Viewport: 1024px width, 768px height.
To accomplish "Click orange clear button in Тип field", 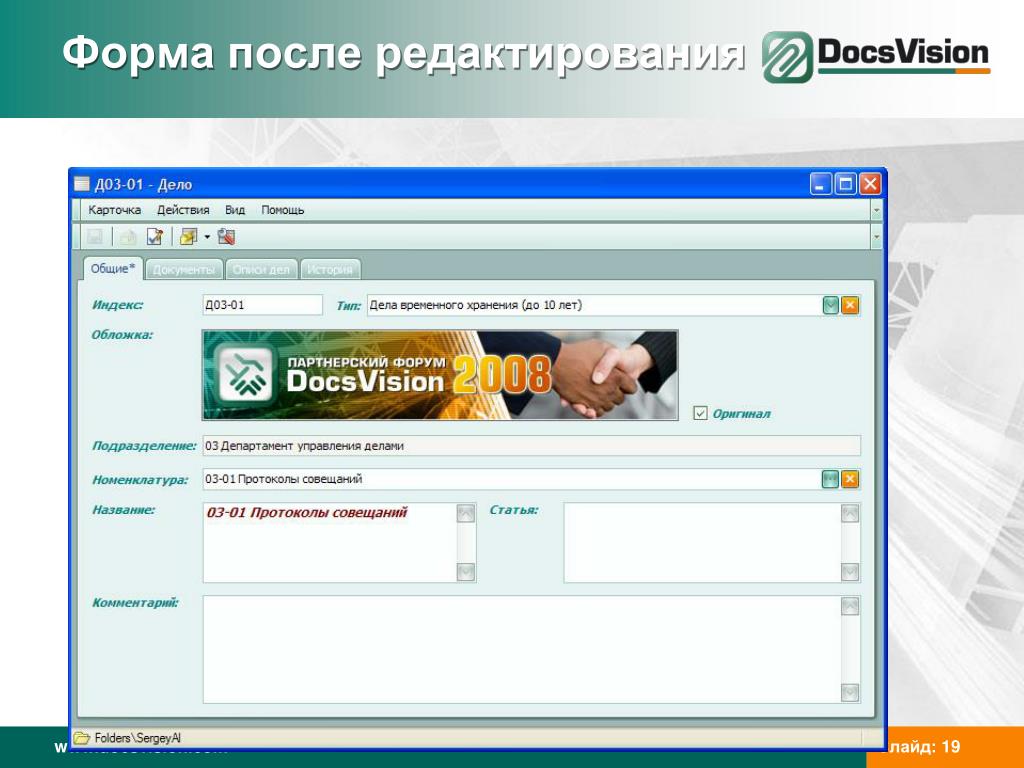I will [x=850, y=305].
